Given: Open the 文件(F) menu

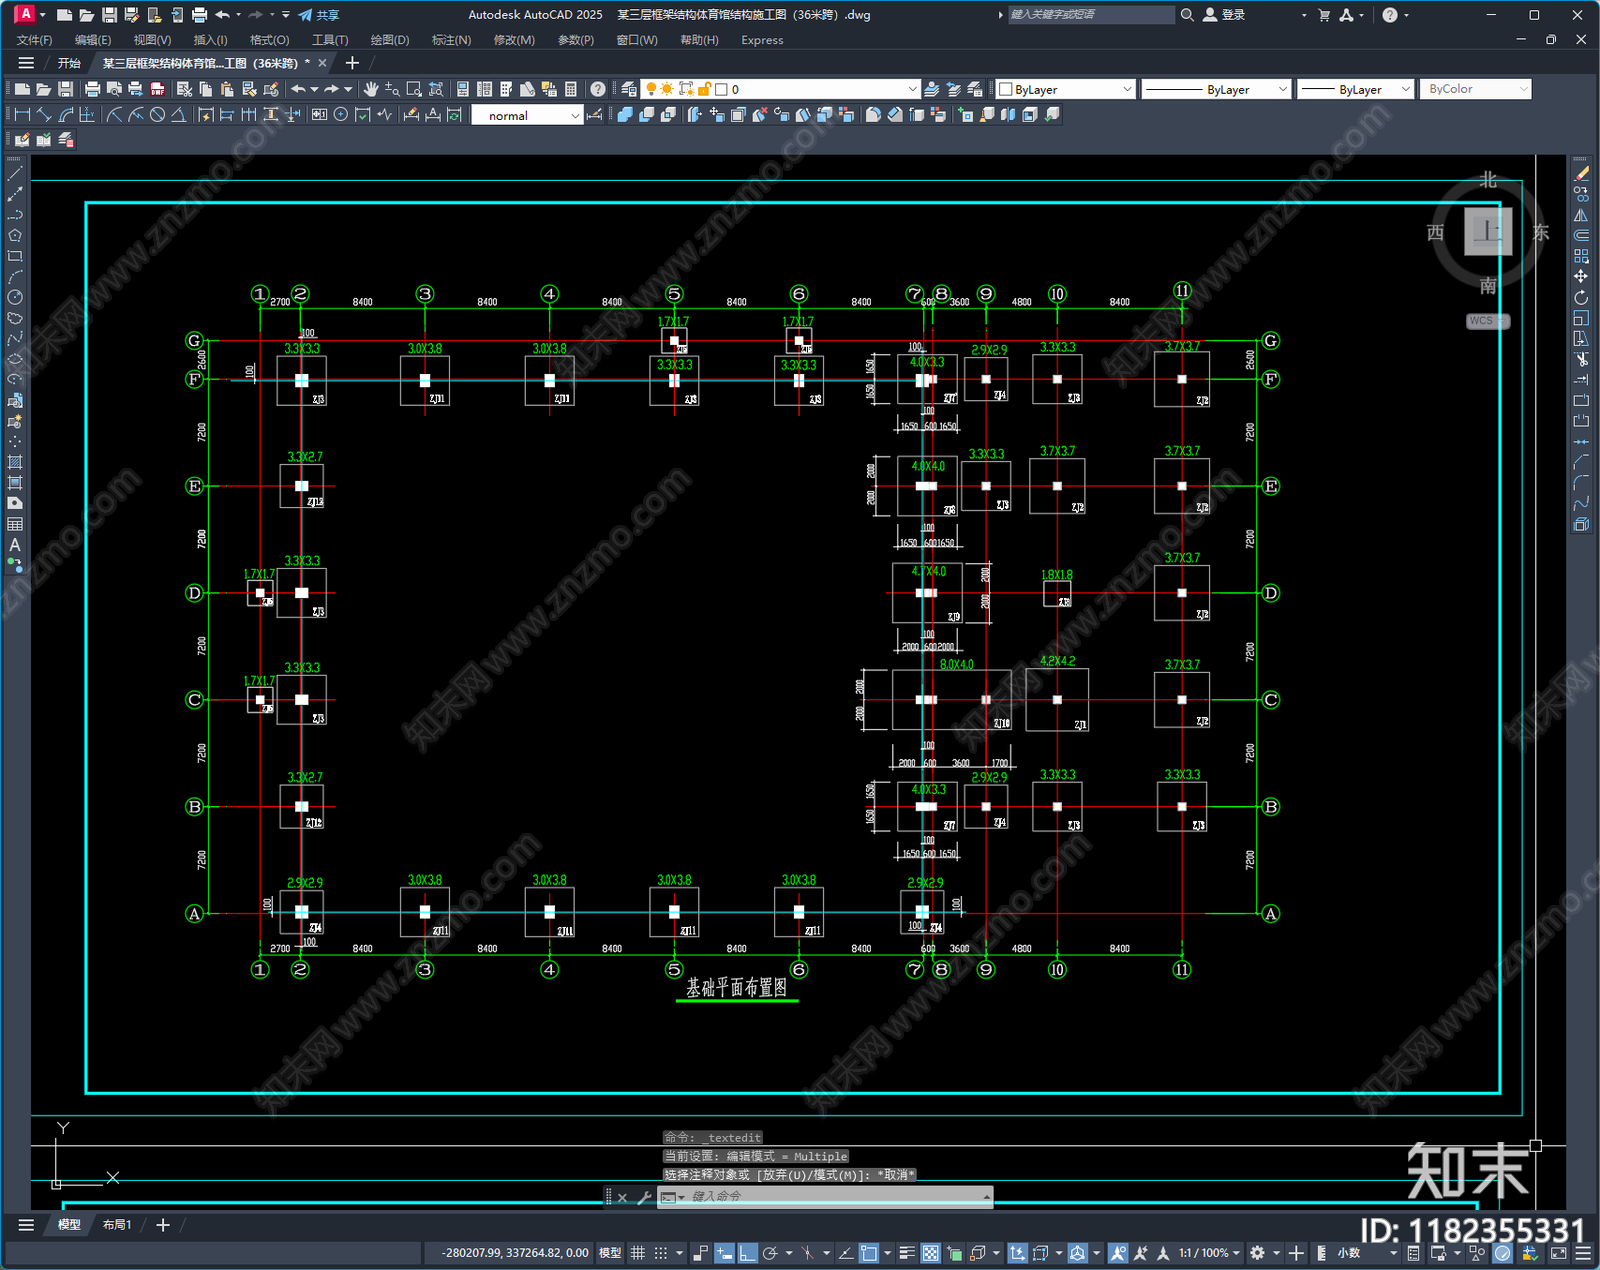Looking at the screenshot, I should tap(34, 40).
